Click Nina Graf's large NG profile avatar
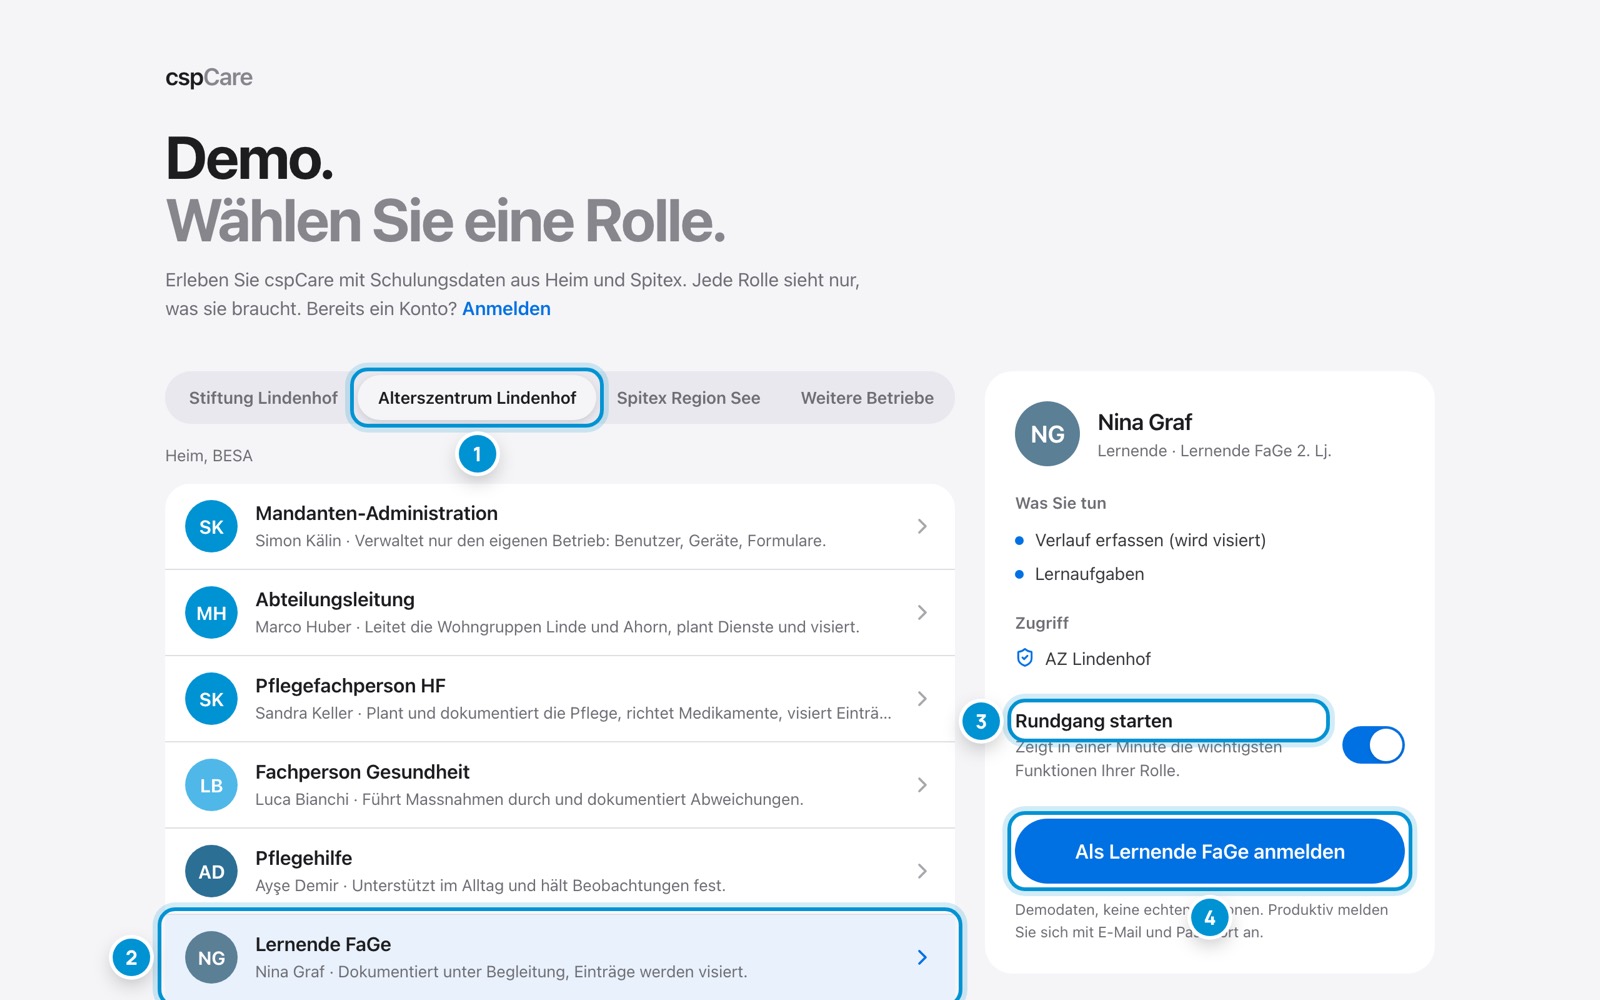1600x1000 pixels. tap(1047, 434)
